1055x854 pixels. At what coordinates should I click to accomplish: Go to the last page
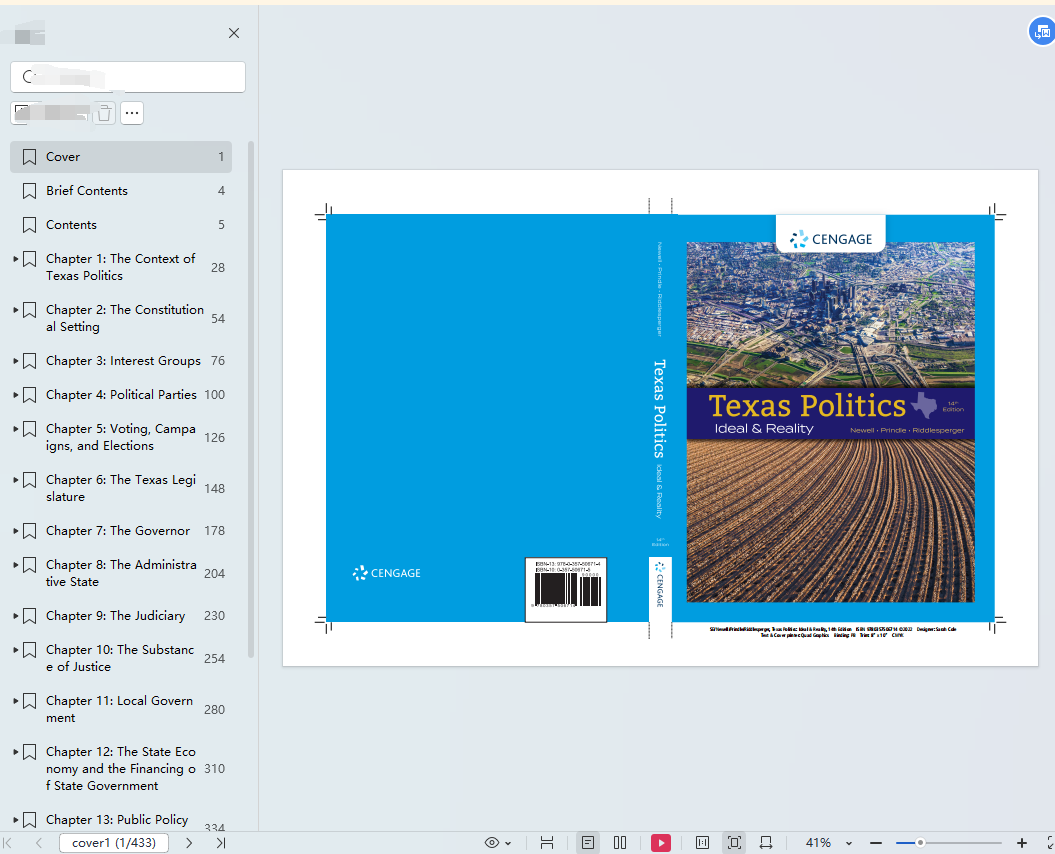tap(221, 843)
